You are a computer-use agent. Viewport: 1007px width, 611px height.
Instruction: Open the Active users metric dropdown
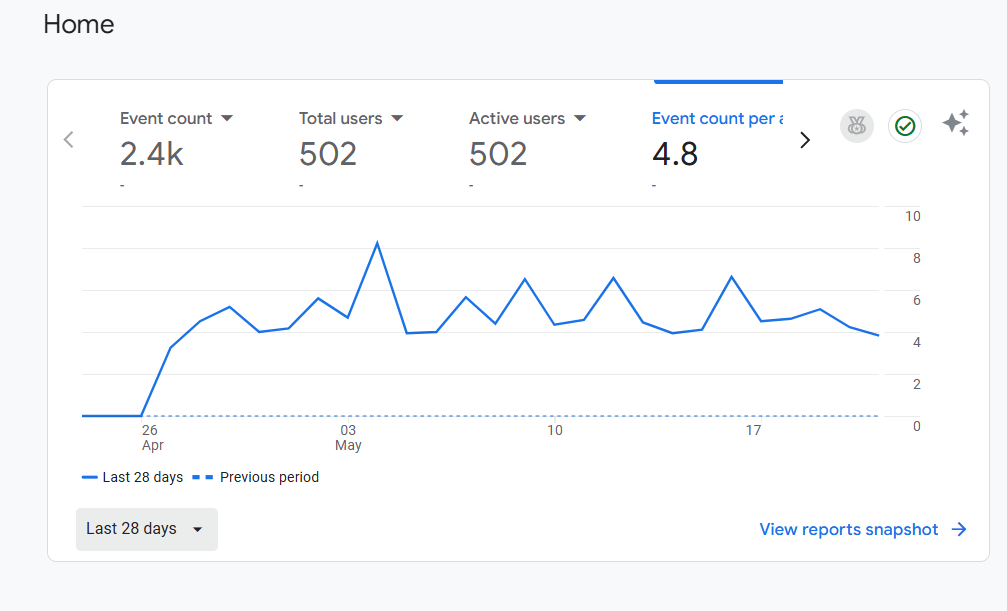click(580, 118)
